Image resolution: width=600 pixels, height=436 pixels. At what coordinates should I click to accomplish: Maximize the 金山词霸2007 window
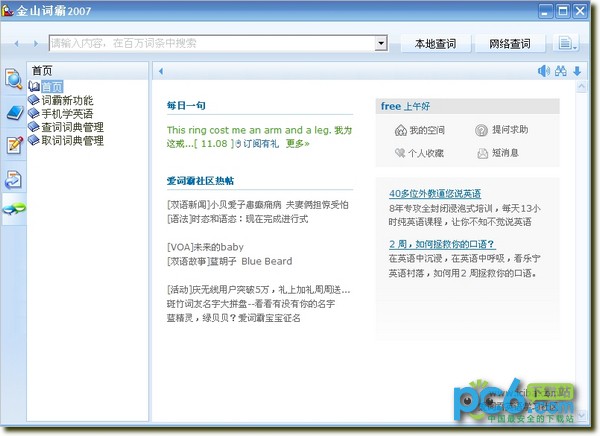562,11
